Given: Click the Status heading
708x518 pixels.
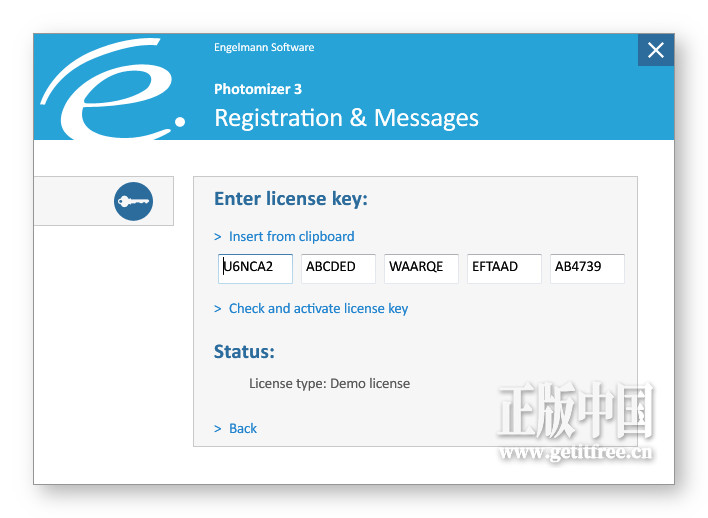Looking at the screenshot, I should click(244, 351).
